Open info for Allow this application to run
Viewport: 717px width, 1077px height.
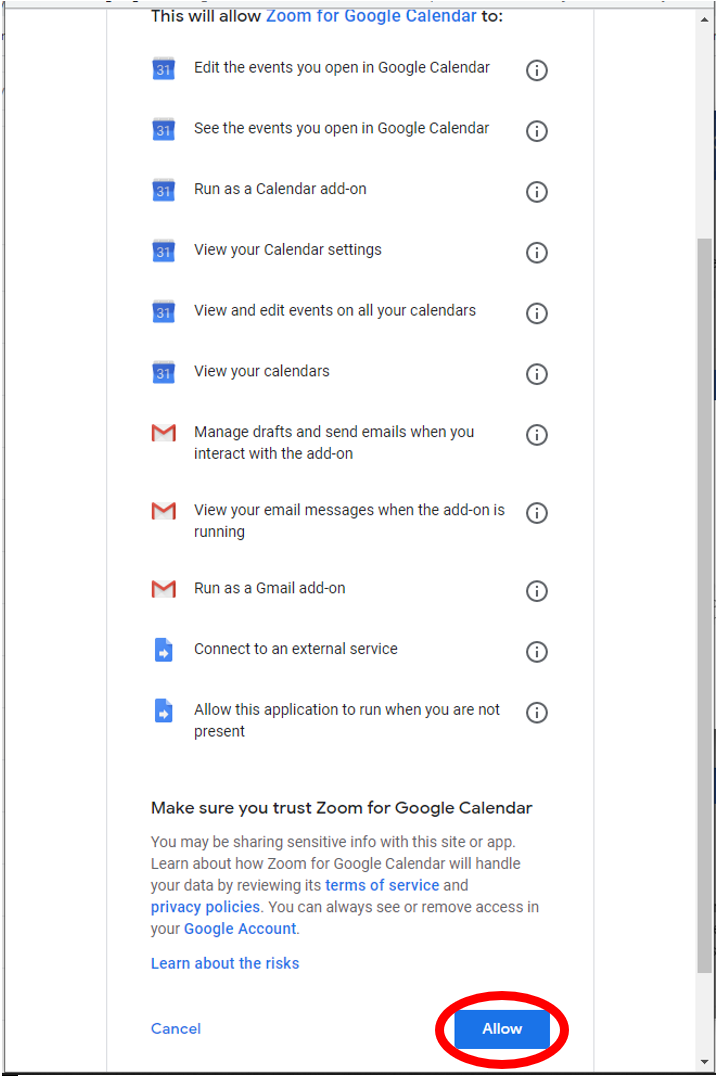(x=536, y=712)
